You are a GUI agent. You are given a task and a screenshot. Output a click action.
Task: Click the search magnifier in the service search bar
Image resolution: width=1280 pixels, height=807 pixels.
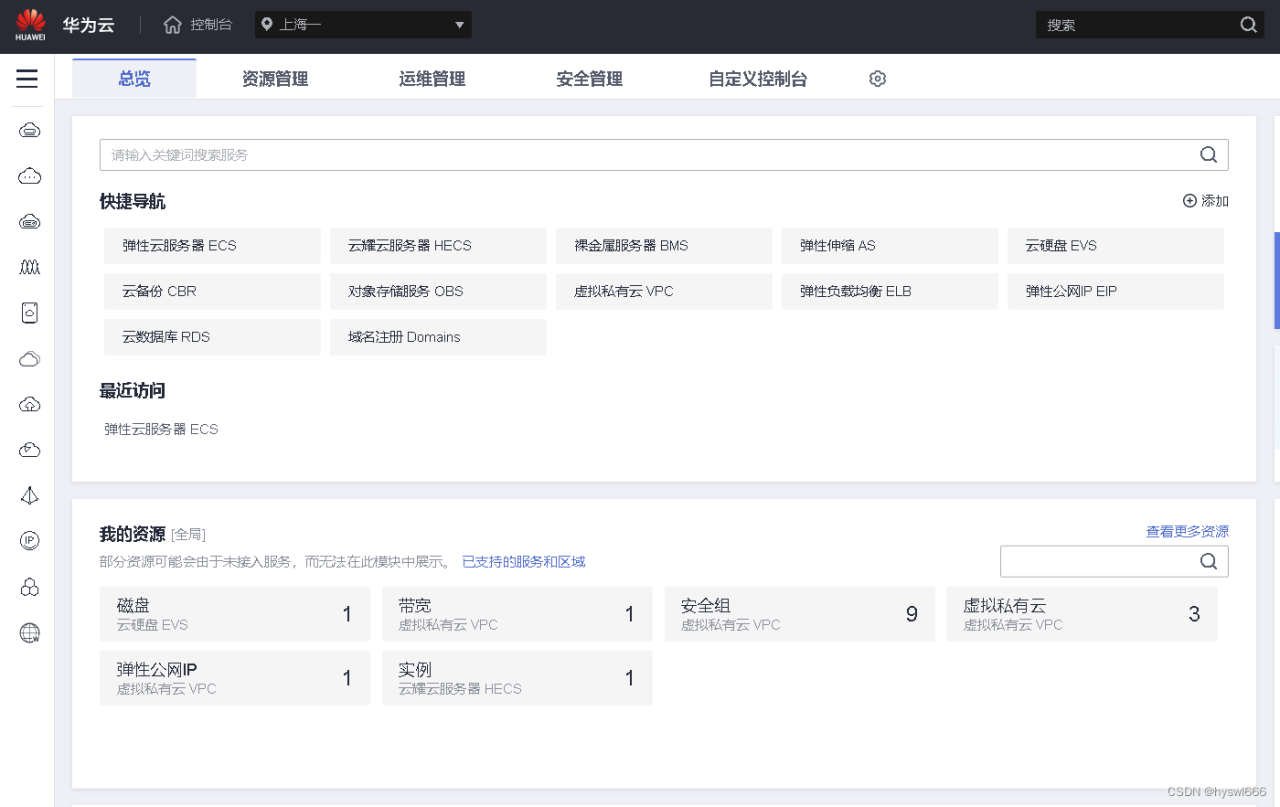pyautogui.click(x=1208, y=154)
